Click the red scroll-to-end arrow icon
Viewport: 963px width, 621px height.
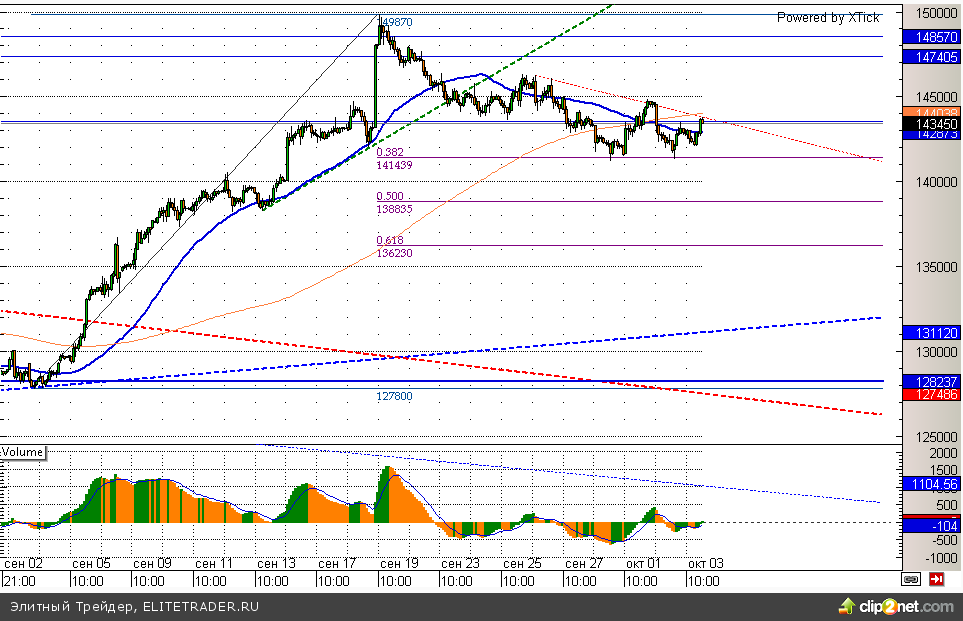click(x=937, y=578)
